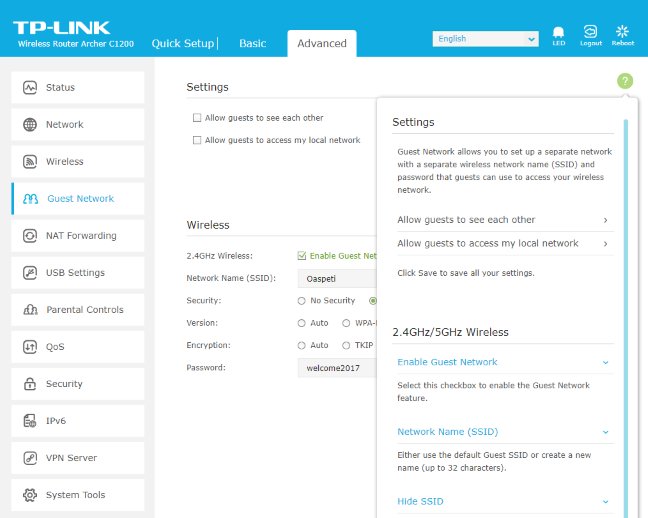This screenshot has height=518, width=648.
Task: Go to Wireless sidebar item
Action: coord(78,161)
